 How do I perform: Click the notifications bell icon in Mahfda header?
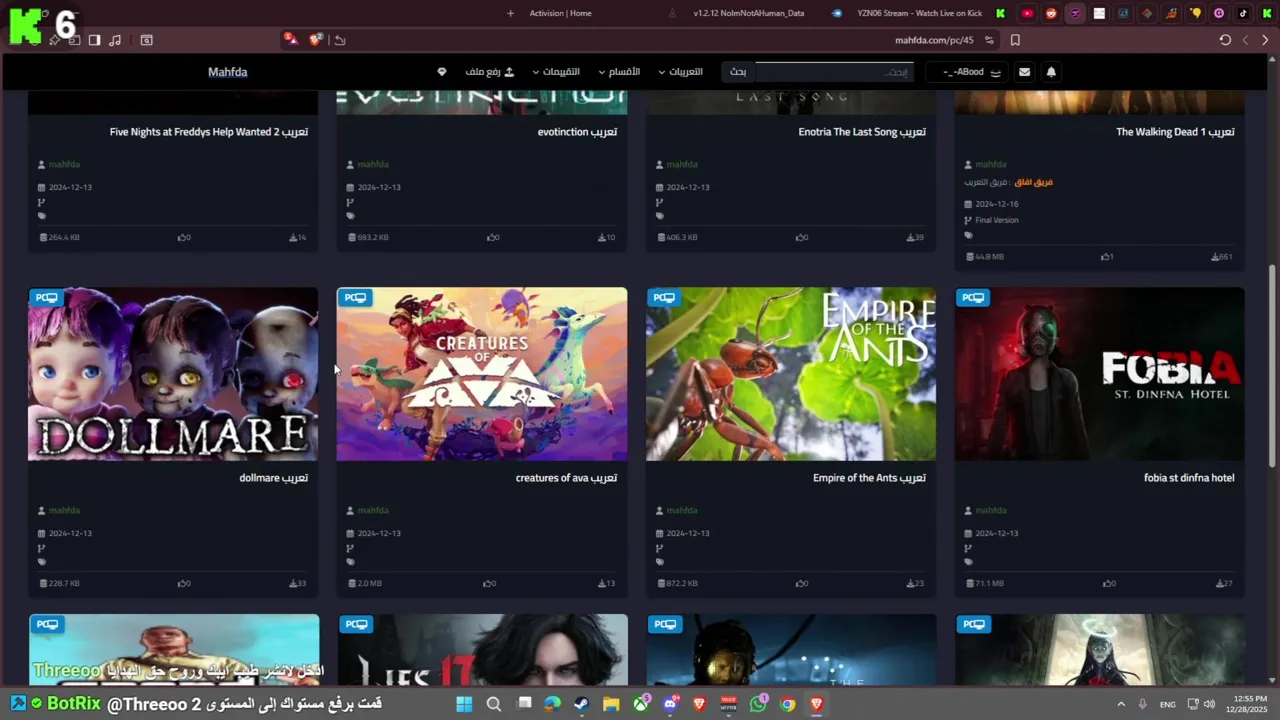(1051, 72)
